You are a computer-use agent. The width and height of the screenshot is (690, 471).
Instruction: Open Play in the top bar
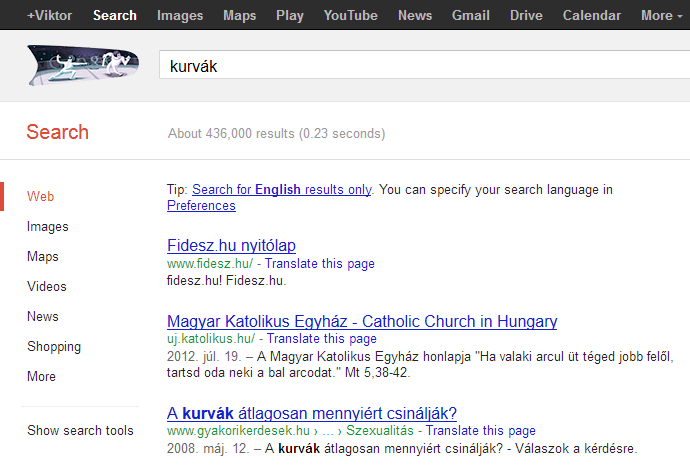290,15
